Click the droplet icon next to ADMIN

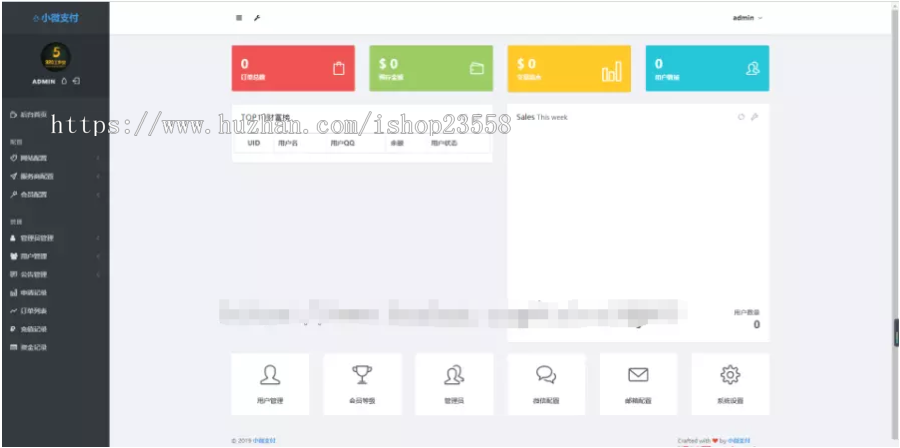tap(64, 81)
